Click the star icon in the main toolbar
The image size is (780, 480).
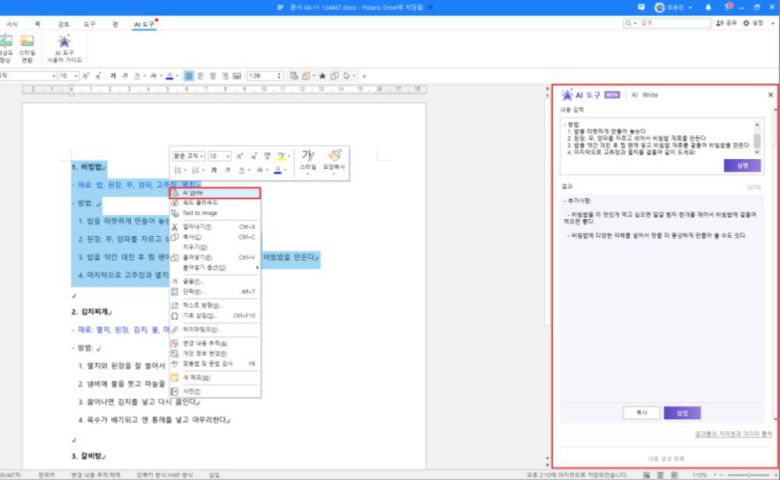pyautogui.click(x=322, y=76)
